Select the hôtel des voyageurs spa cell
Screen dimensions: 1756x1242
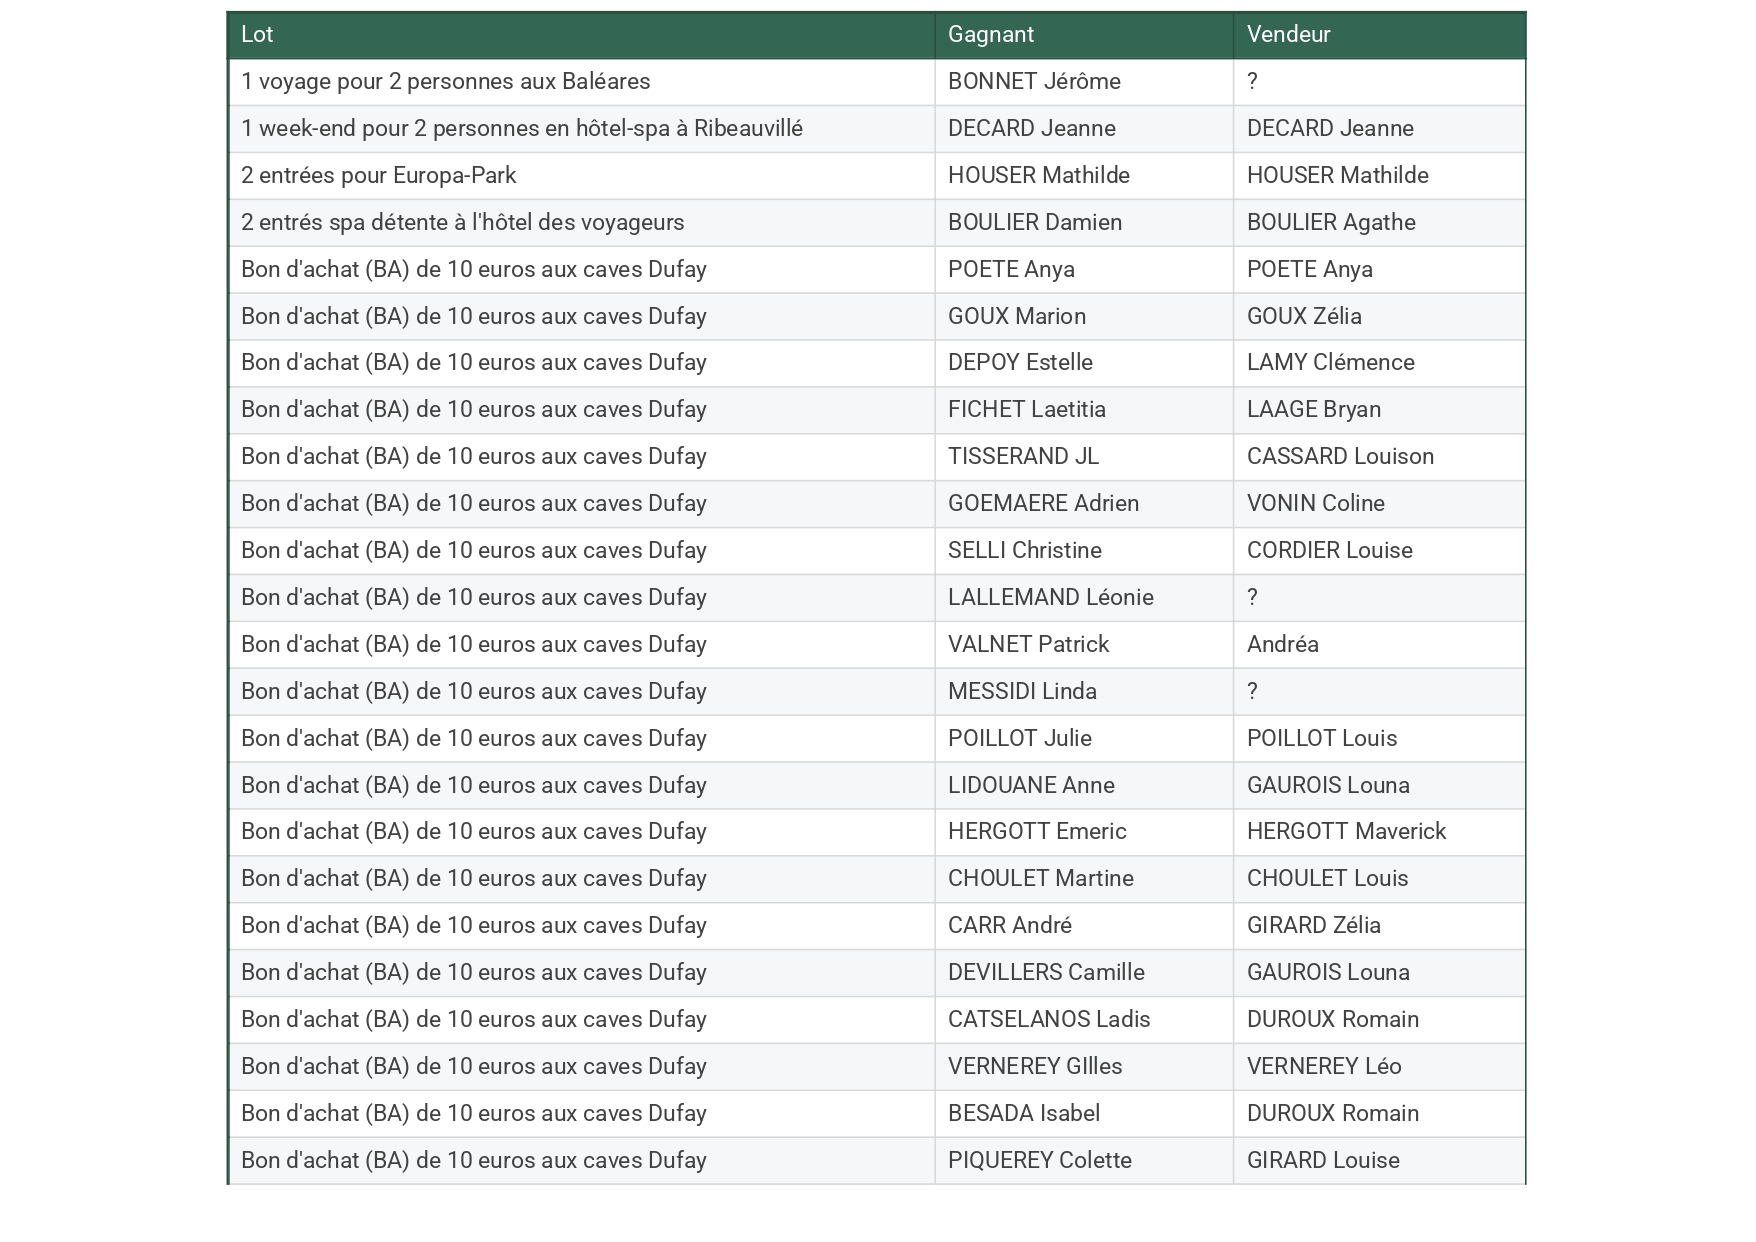(462, 223)
